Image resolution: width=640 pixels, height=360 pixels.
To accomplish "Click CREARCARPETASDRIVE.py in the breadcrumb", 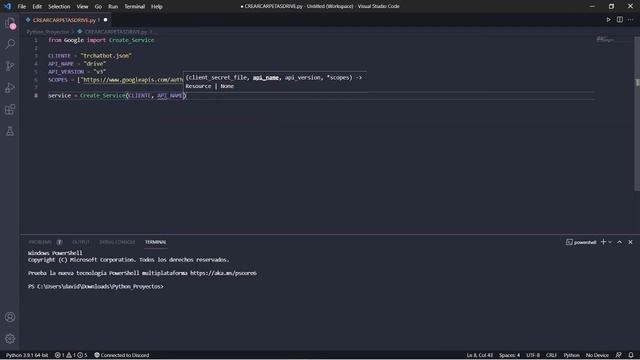I will pos(116,32).
